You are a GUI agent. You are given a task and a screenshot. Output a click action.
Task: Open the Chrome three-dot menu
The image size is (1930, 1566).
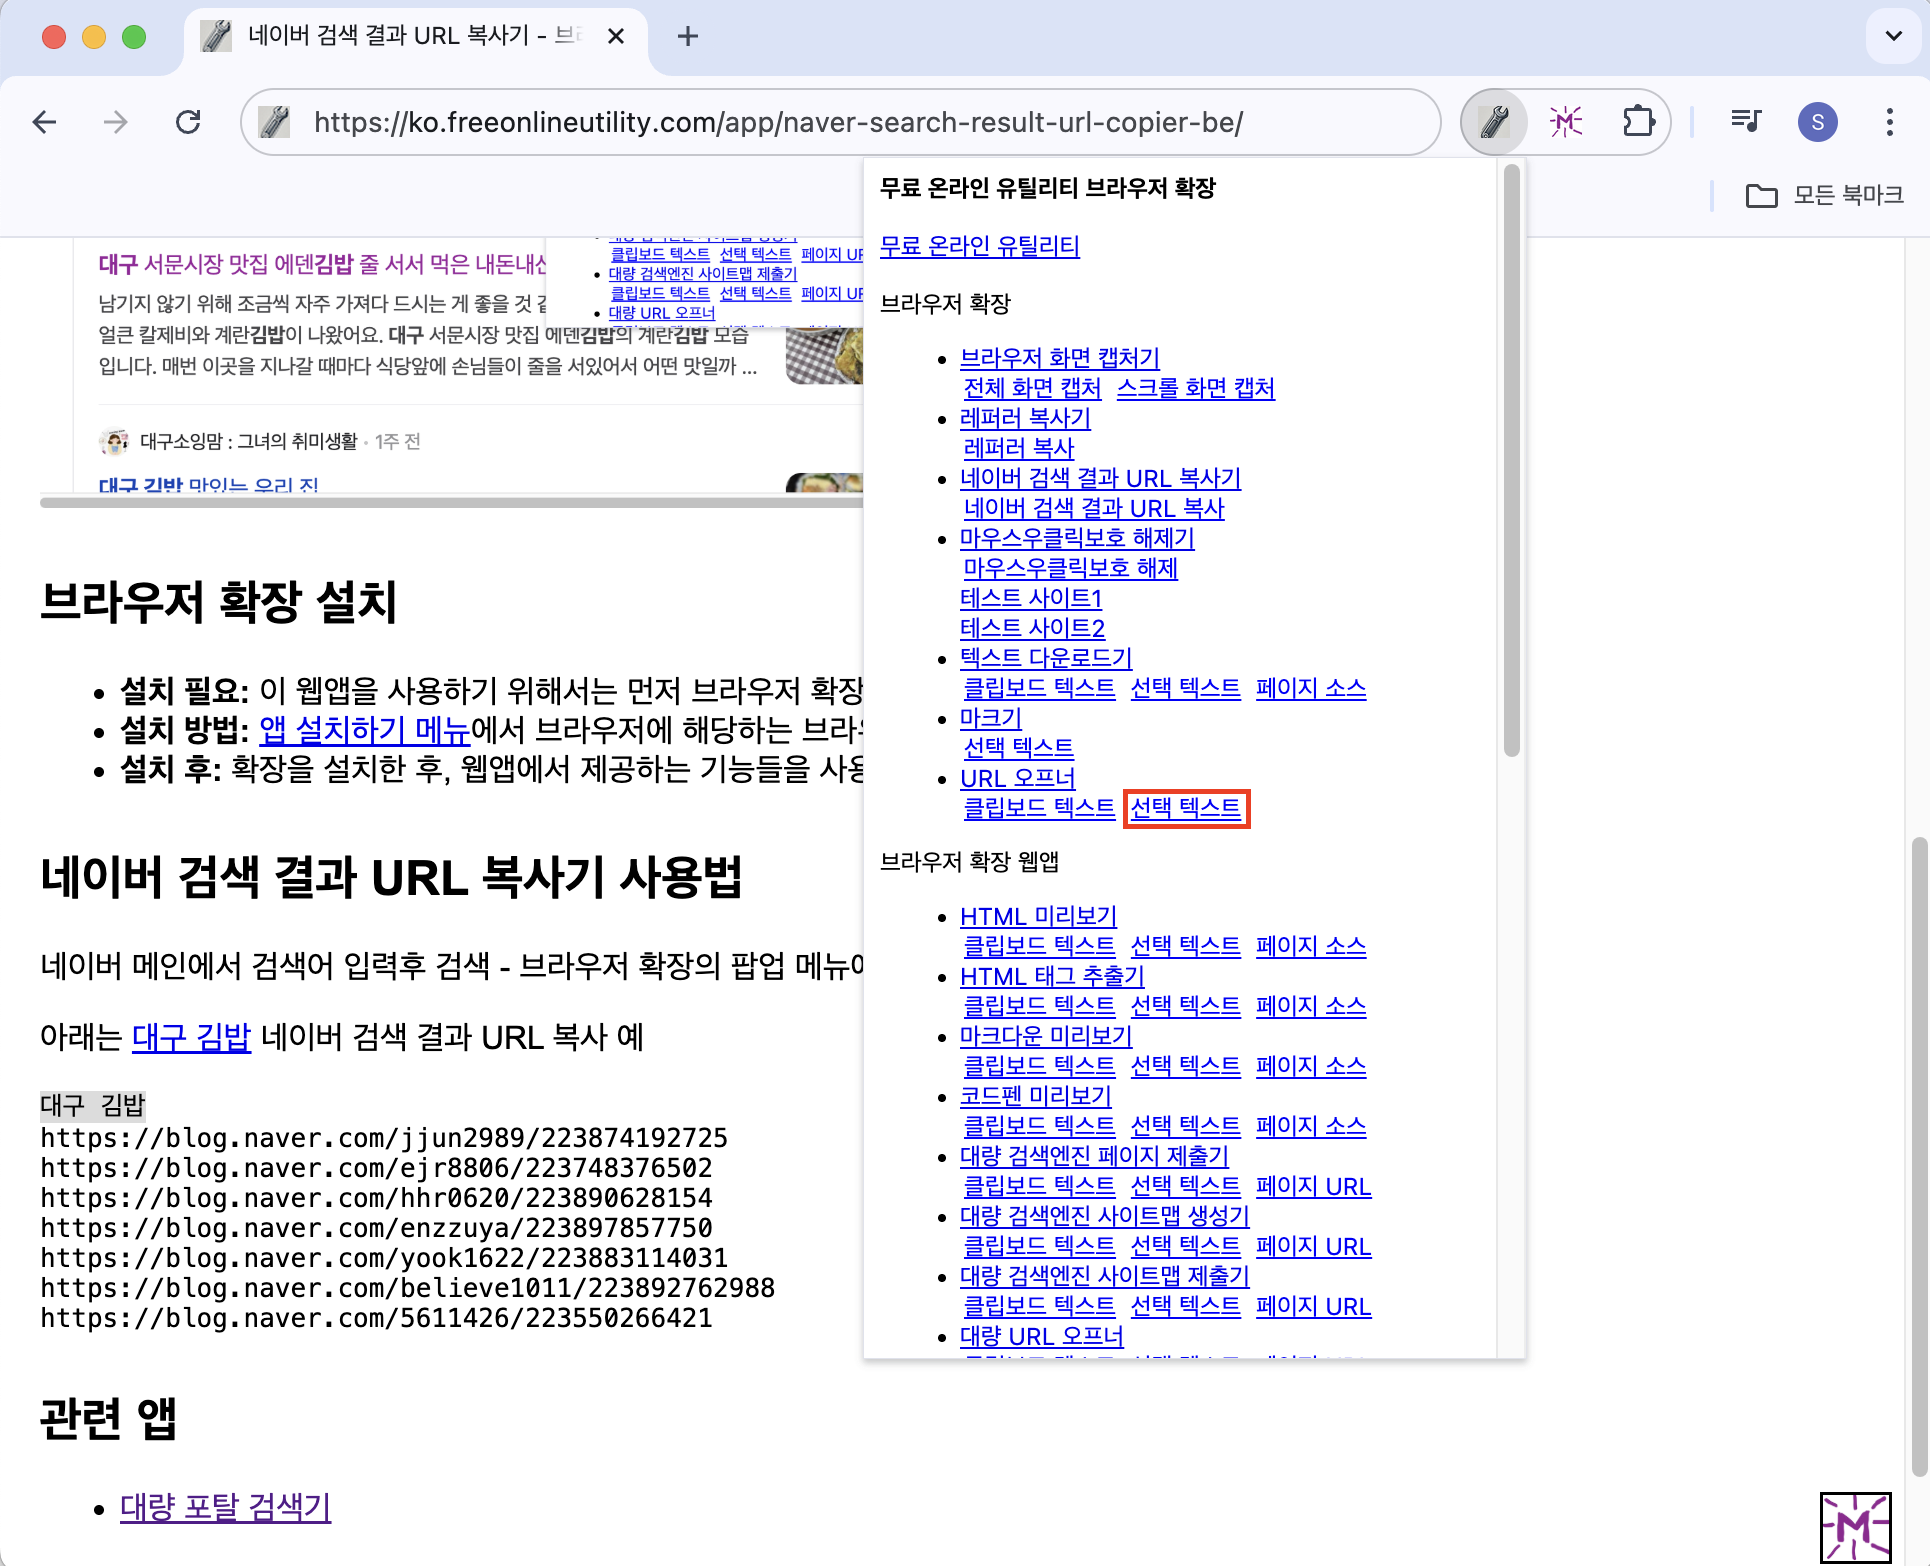[1889, 122]
